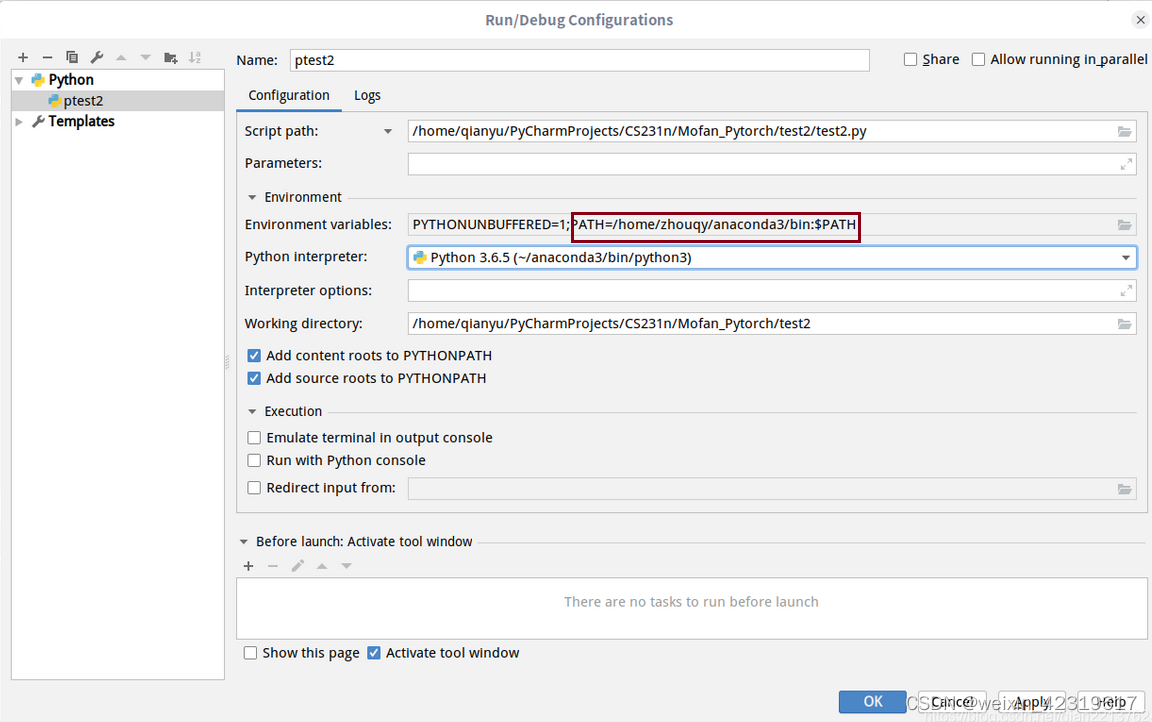Image resolution: width=1152 pixels, height=722 pixels.
Task: Open environment variables editor icon
Action: [1125, 224]
